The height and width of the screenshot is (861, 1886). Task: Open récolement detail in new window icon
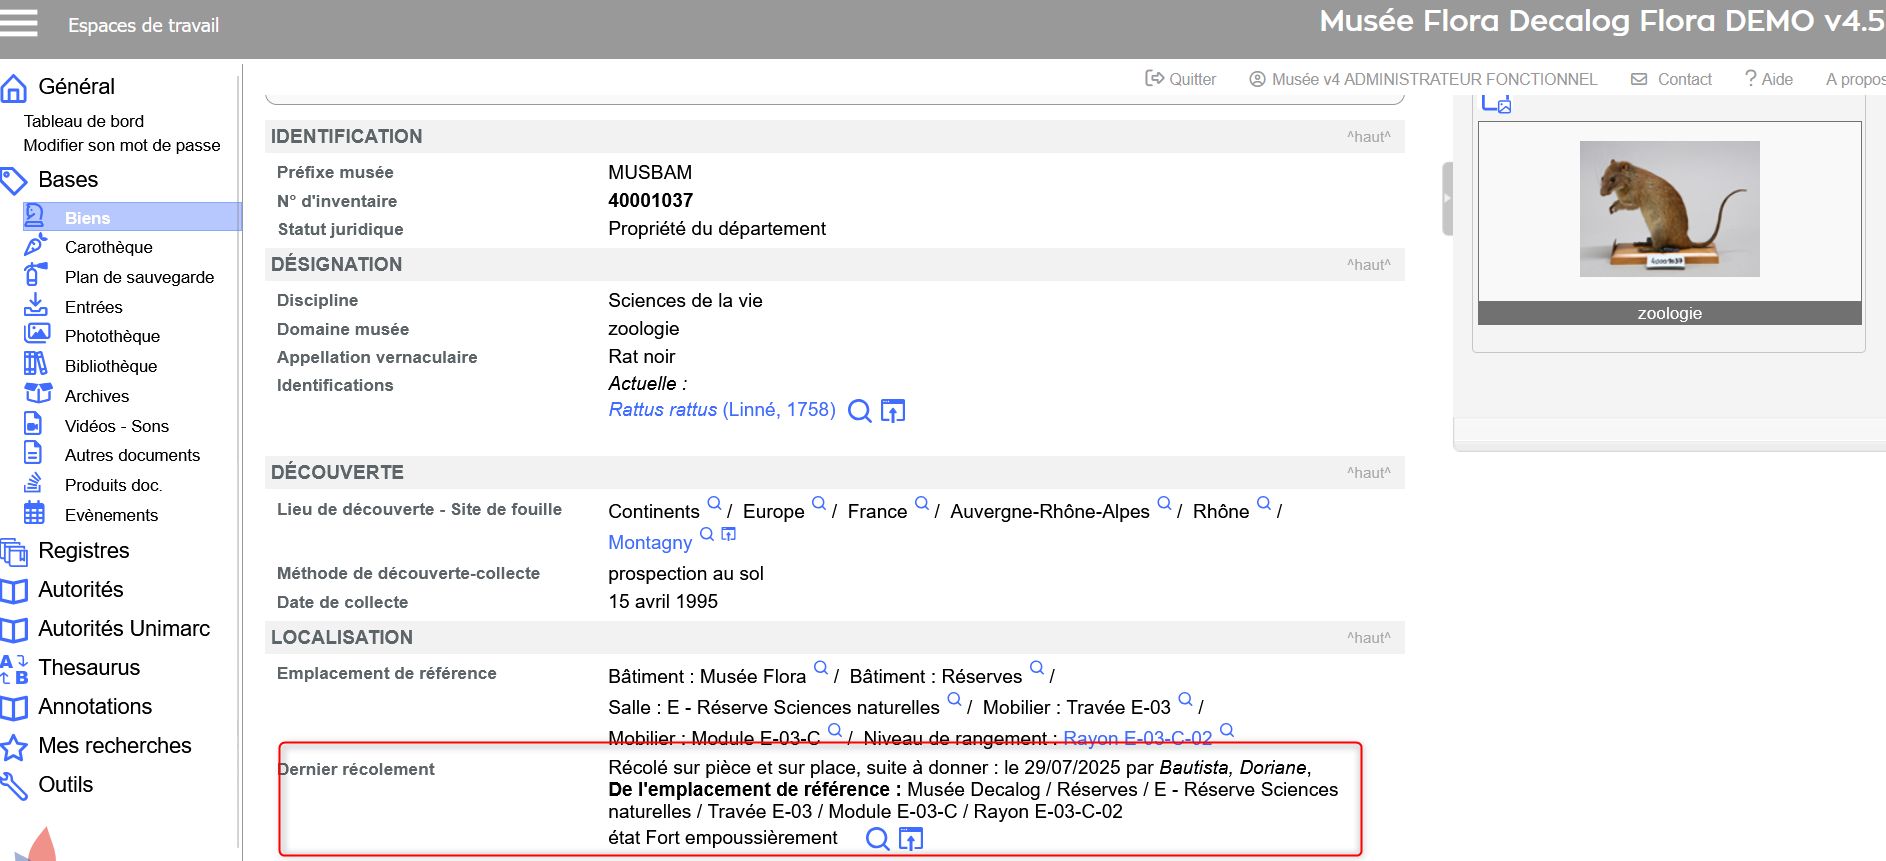[x=911, y=839]
